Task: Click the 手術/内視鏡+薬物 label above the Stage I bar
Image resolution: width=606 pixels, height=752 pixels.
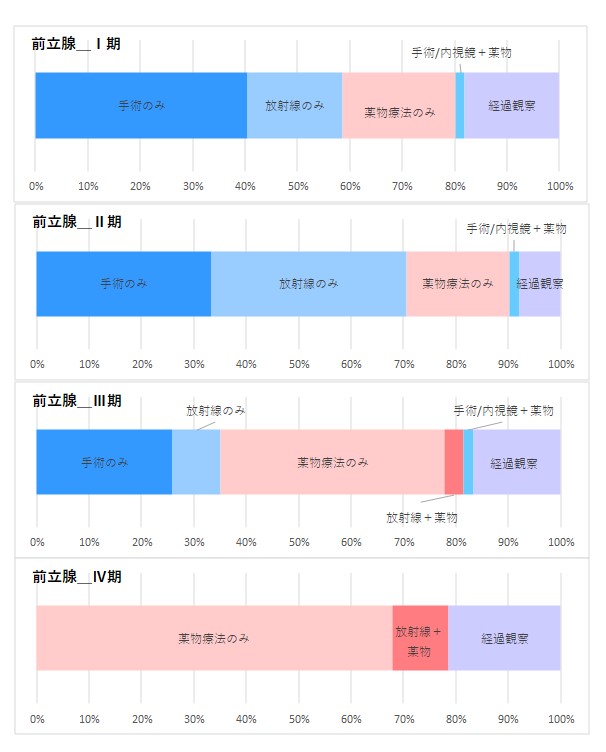Action: (461, 52)
